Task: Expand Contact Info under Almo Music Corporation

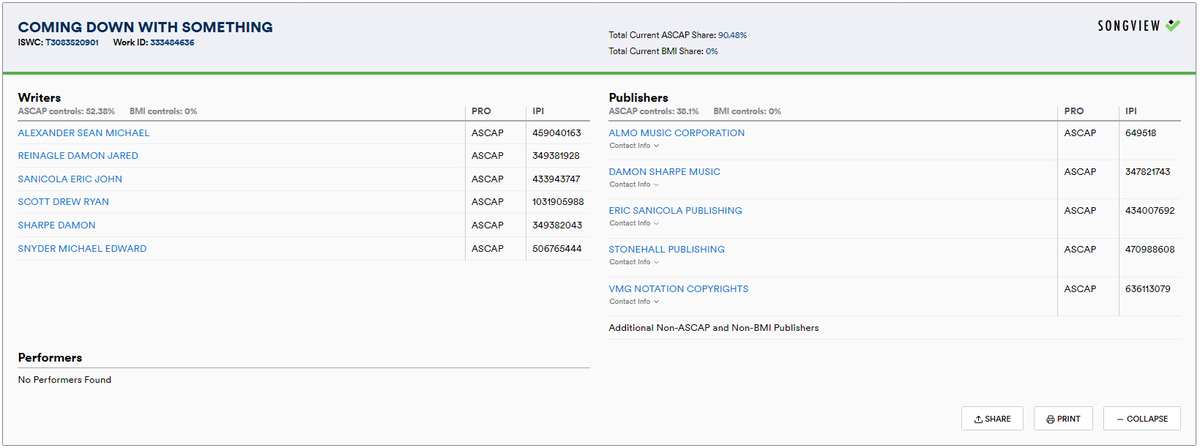Action: point(634,146)
